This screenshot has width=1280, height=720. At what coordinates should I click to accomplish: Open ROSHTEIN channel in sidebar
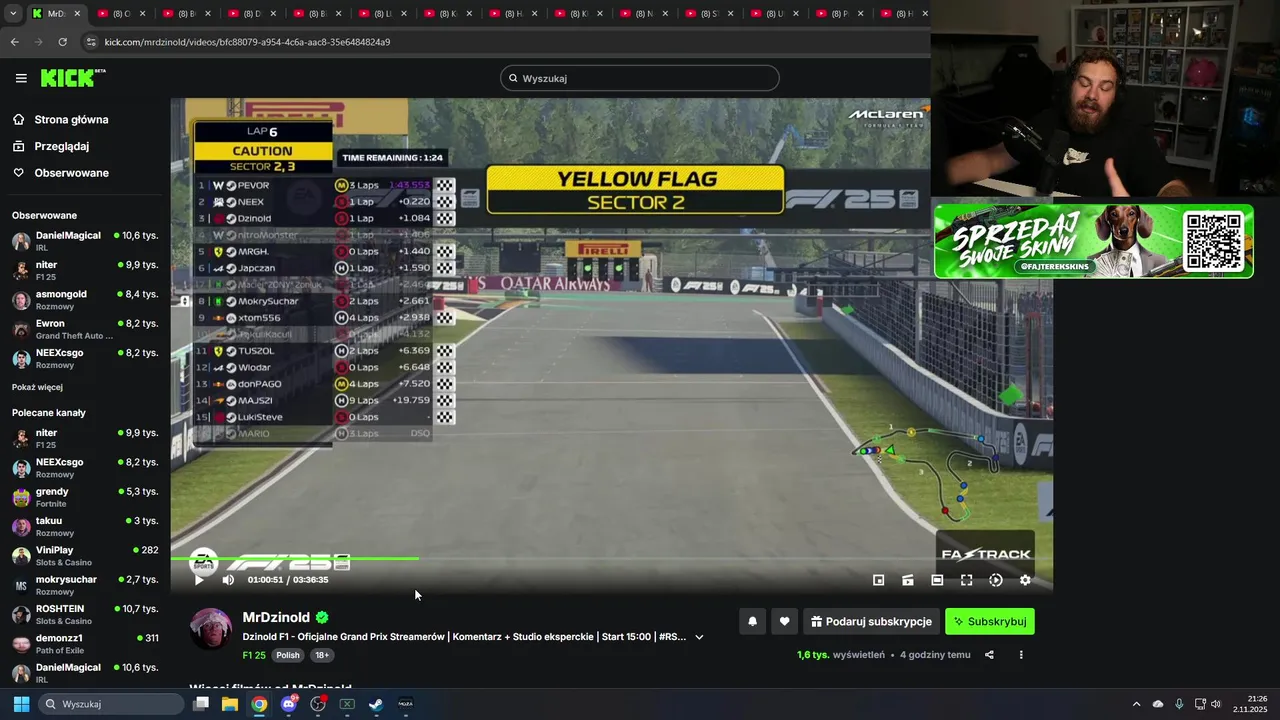[x=85, y=614]
